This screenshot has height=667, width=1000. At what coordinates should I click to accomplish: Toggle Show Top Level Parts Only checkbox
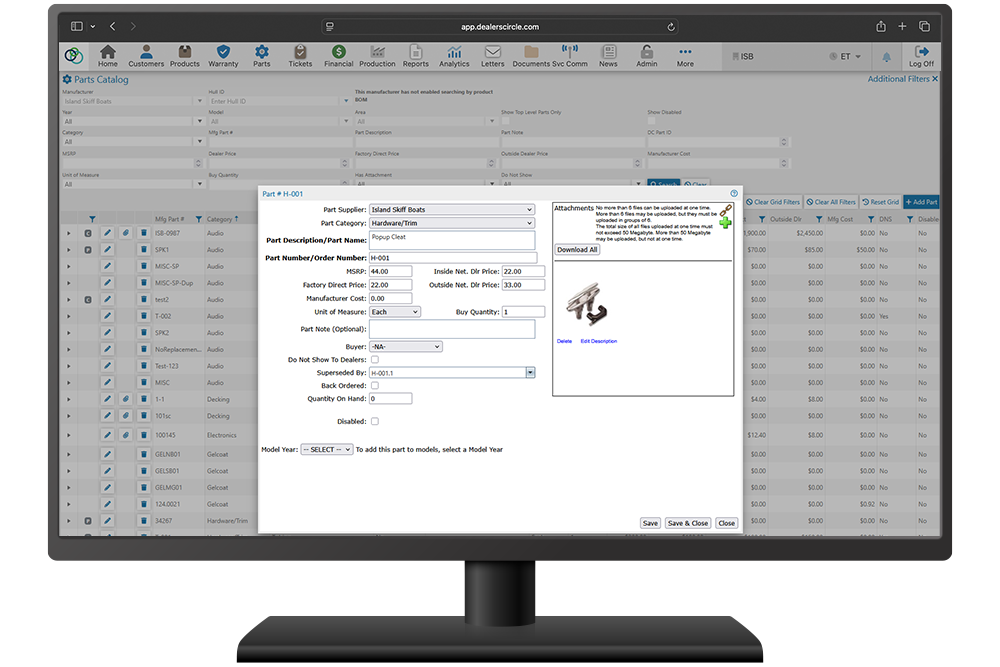coord(505,121)
